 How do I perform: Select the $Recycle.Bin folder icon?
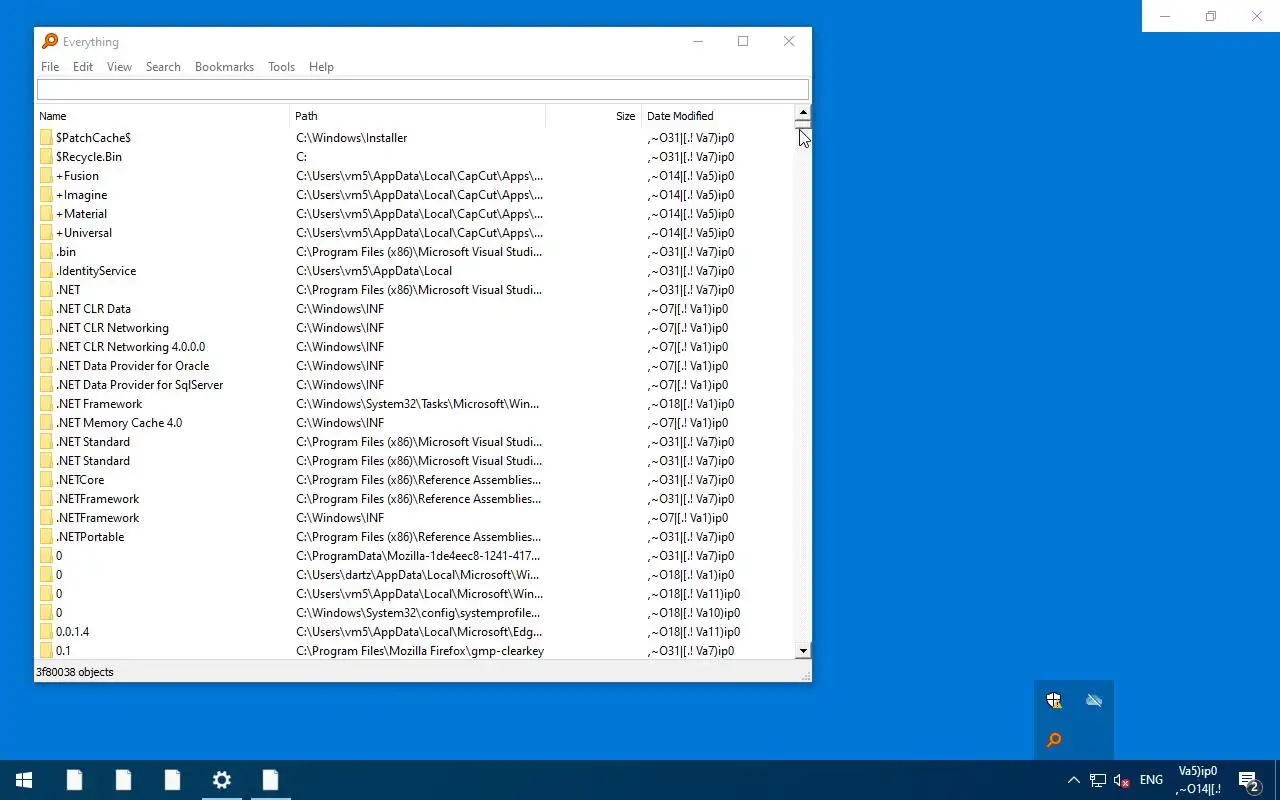(46, 157)
